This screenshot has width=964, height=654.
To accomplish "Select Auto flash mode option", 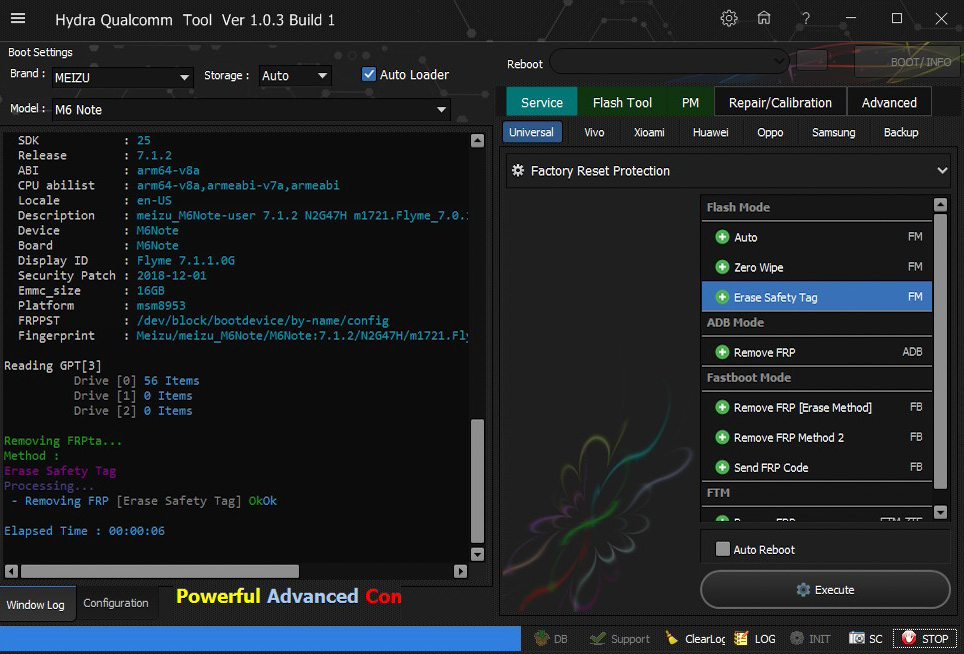I will (x=817, y=237).
